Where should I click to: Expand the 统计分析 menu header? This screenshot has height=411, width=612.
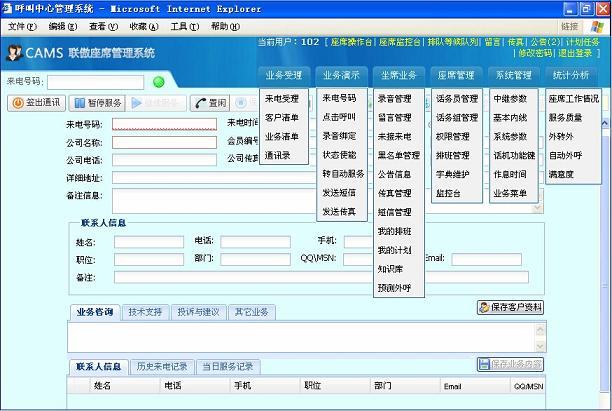point(571,75)
